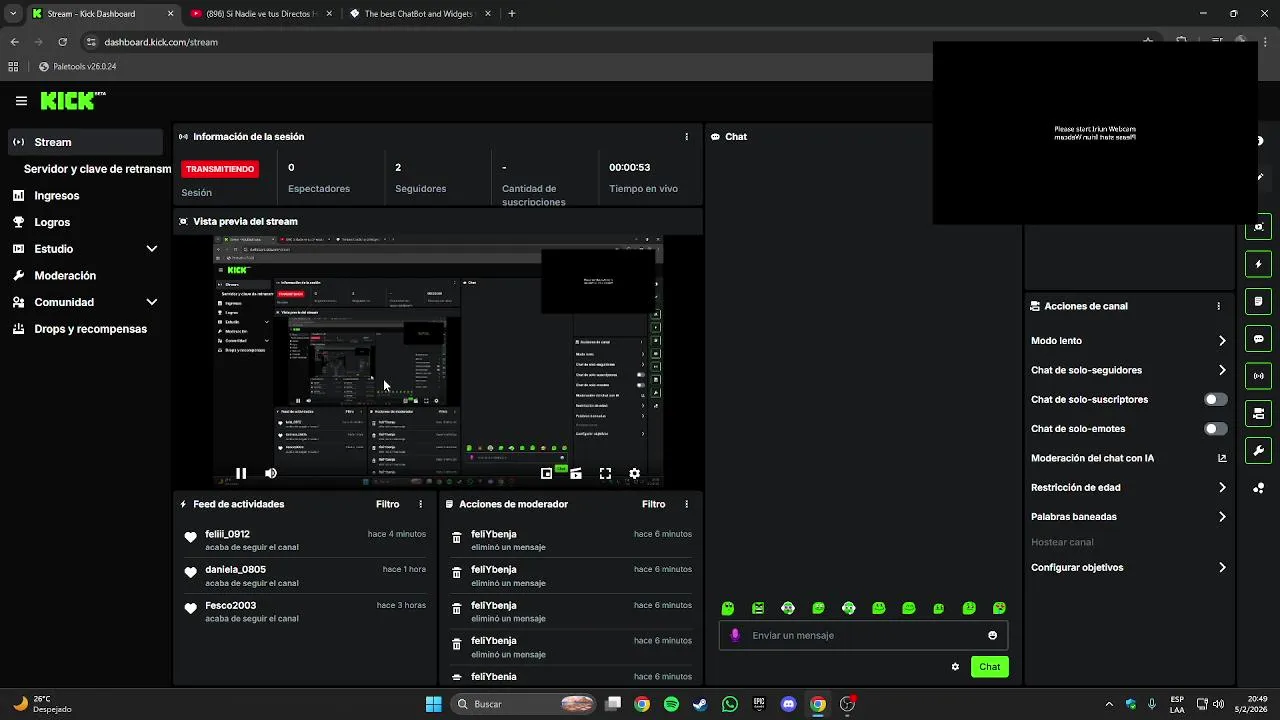Screen dimensions: 1280x720
Task: Open options menu of Acciones de canal
Action: [1218, 306]
